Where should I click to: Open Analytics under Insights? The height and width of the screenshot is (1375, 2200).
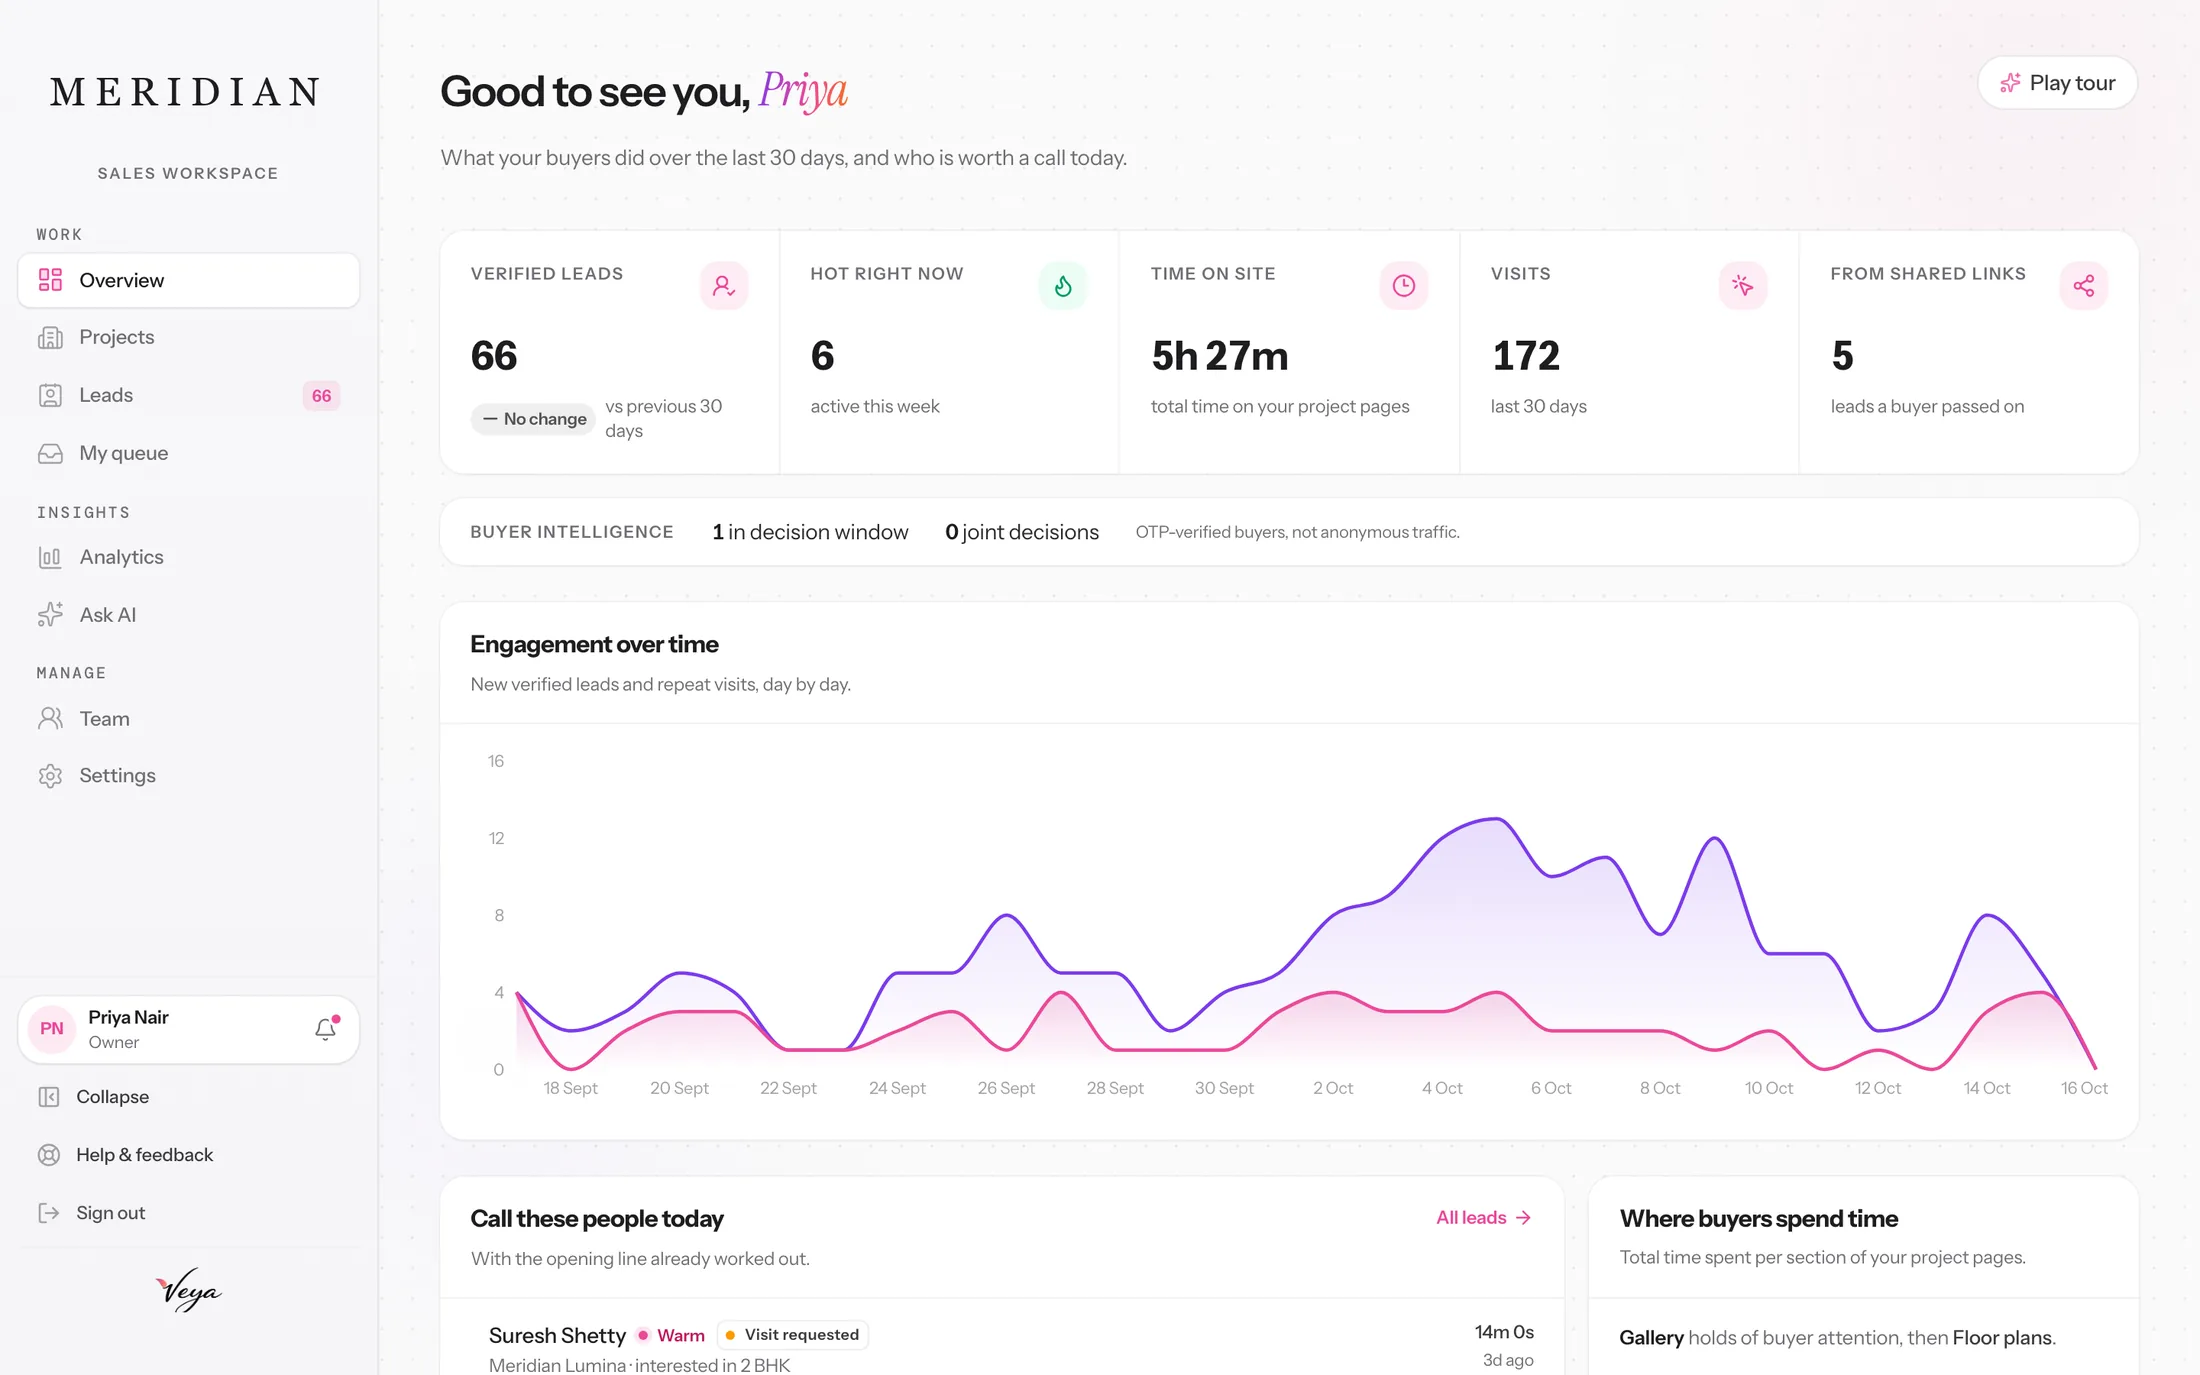pos(188,557)
